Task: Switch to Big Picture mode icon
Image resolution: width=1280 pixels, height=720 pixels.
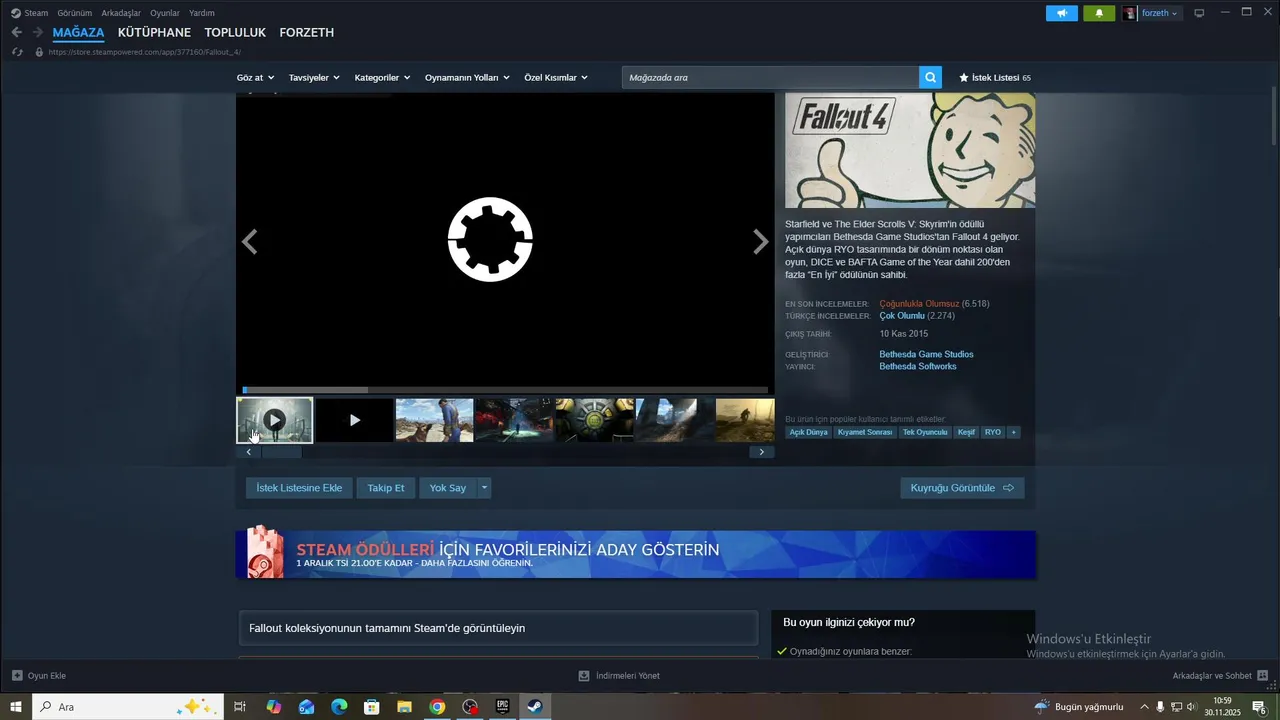Action: (x=1199, y=13)
